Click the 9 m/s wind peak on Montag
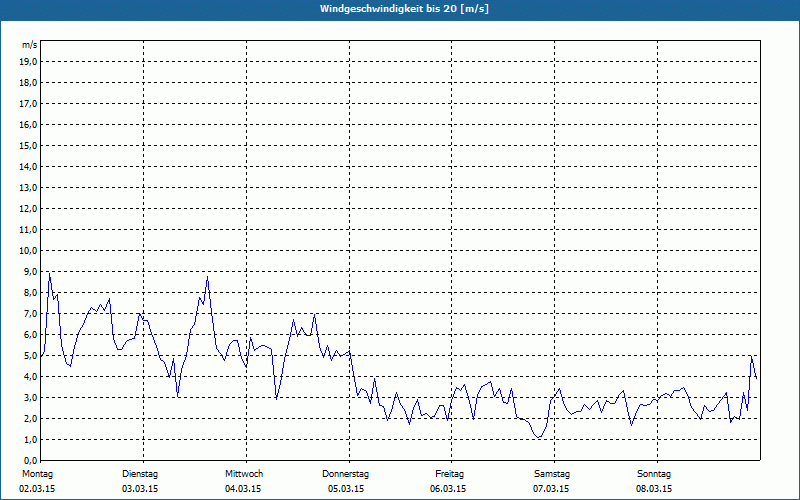800x500 pixels. tap(49, 273)
